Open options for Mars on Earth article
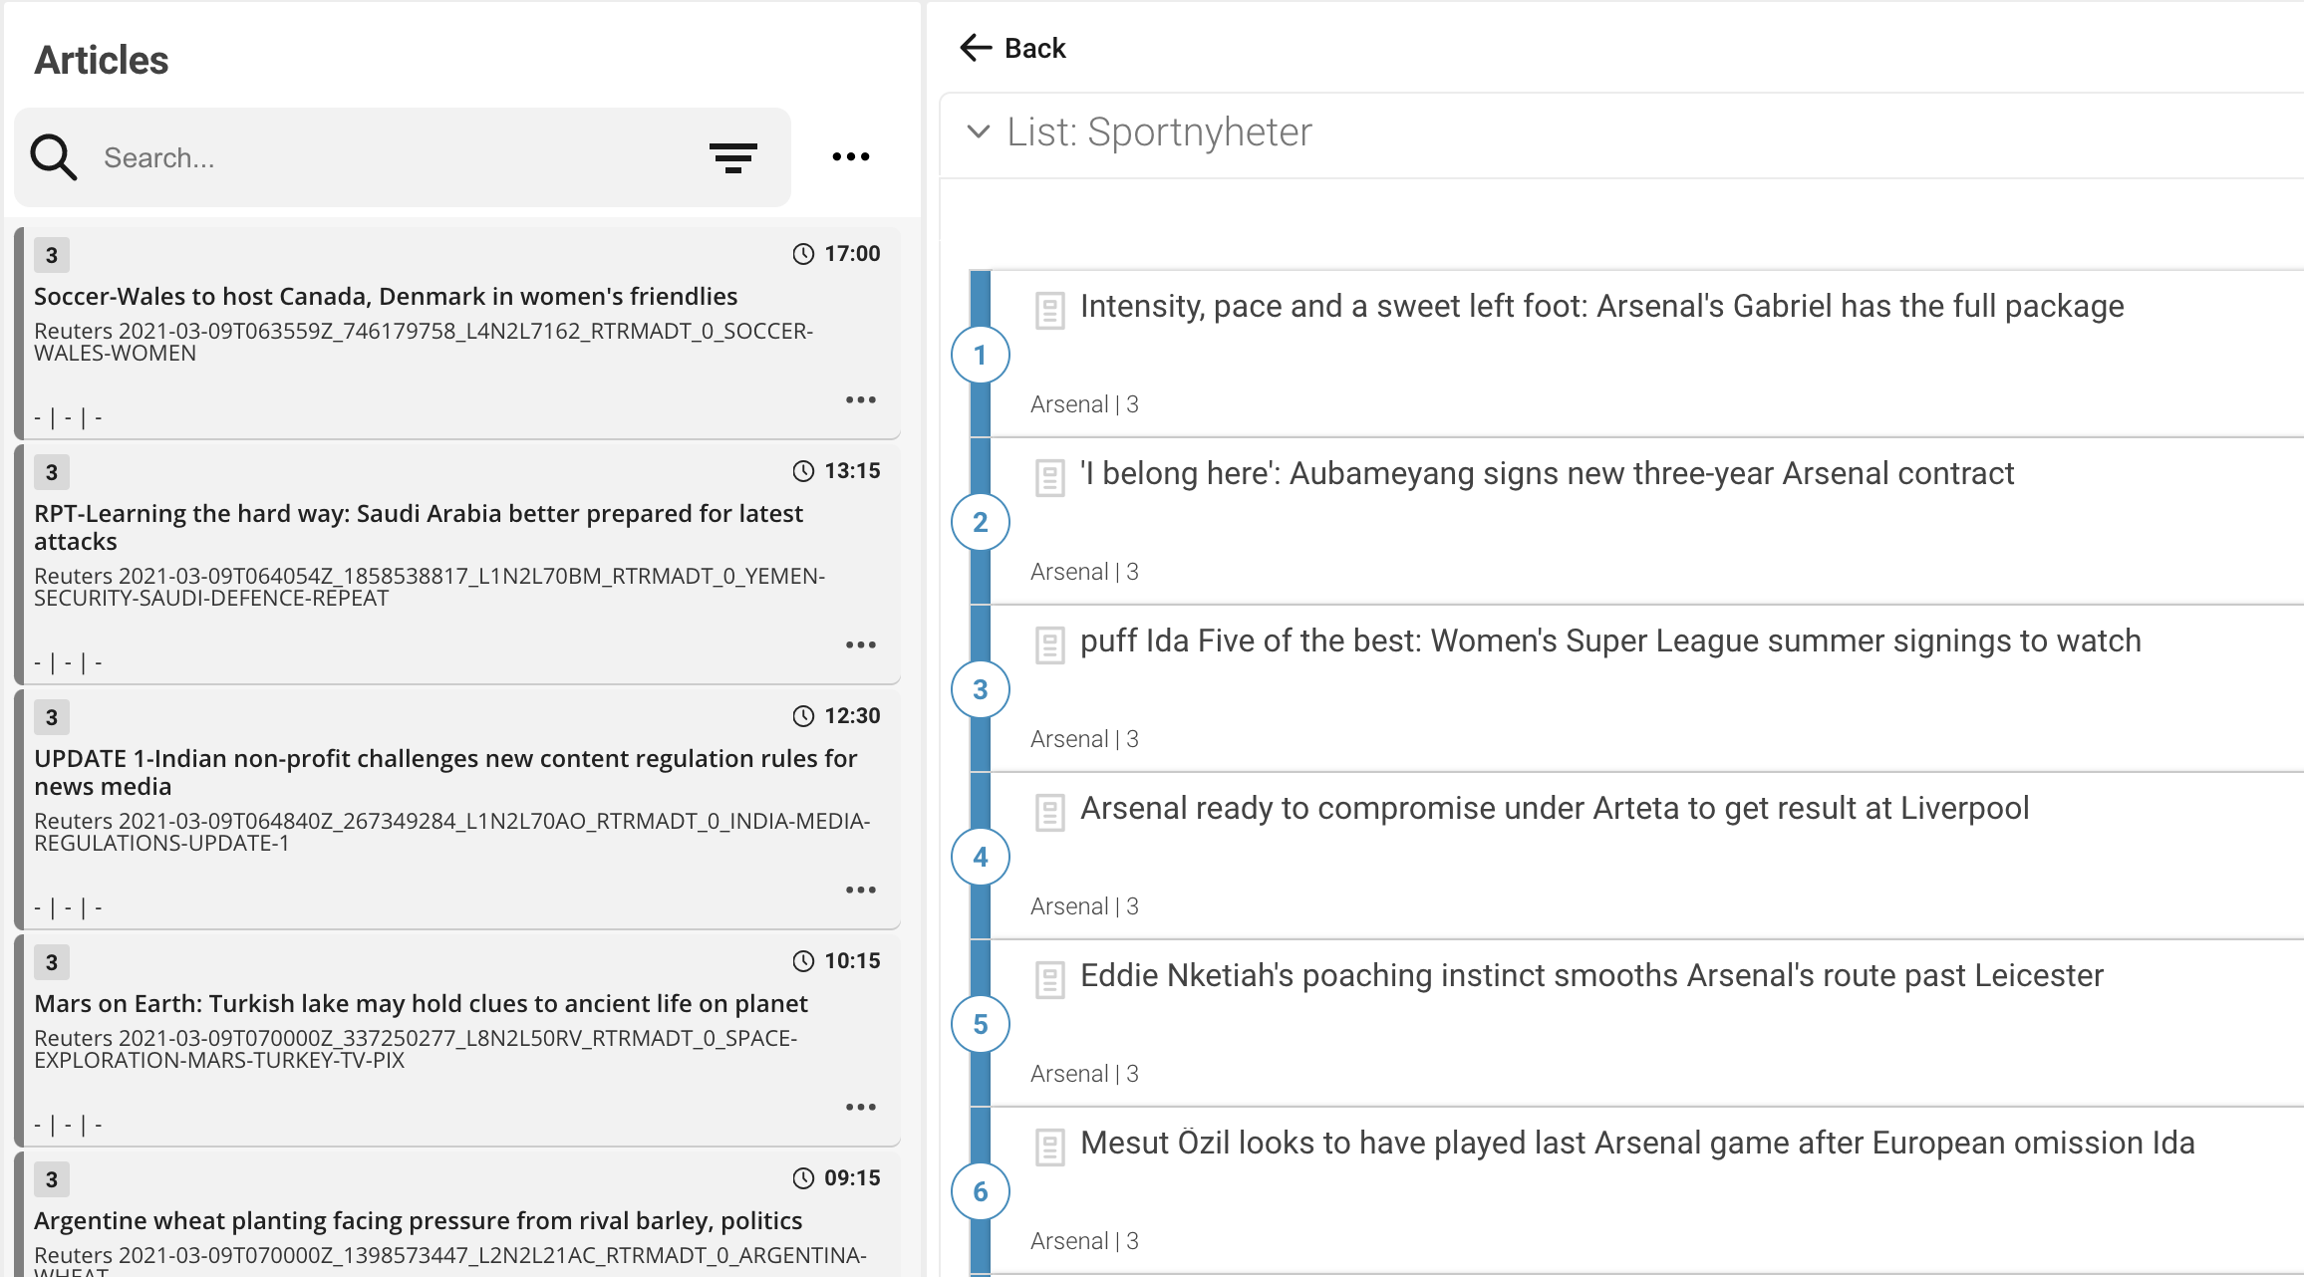Image resolution: width=2304 pixels, height=1277 pixels. click(860, 1107)
